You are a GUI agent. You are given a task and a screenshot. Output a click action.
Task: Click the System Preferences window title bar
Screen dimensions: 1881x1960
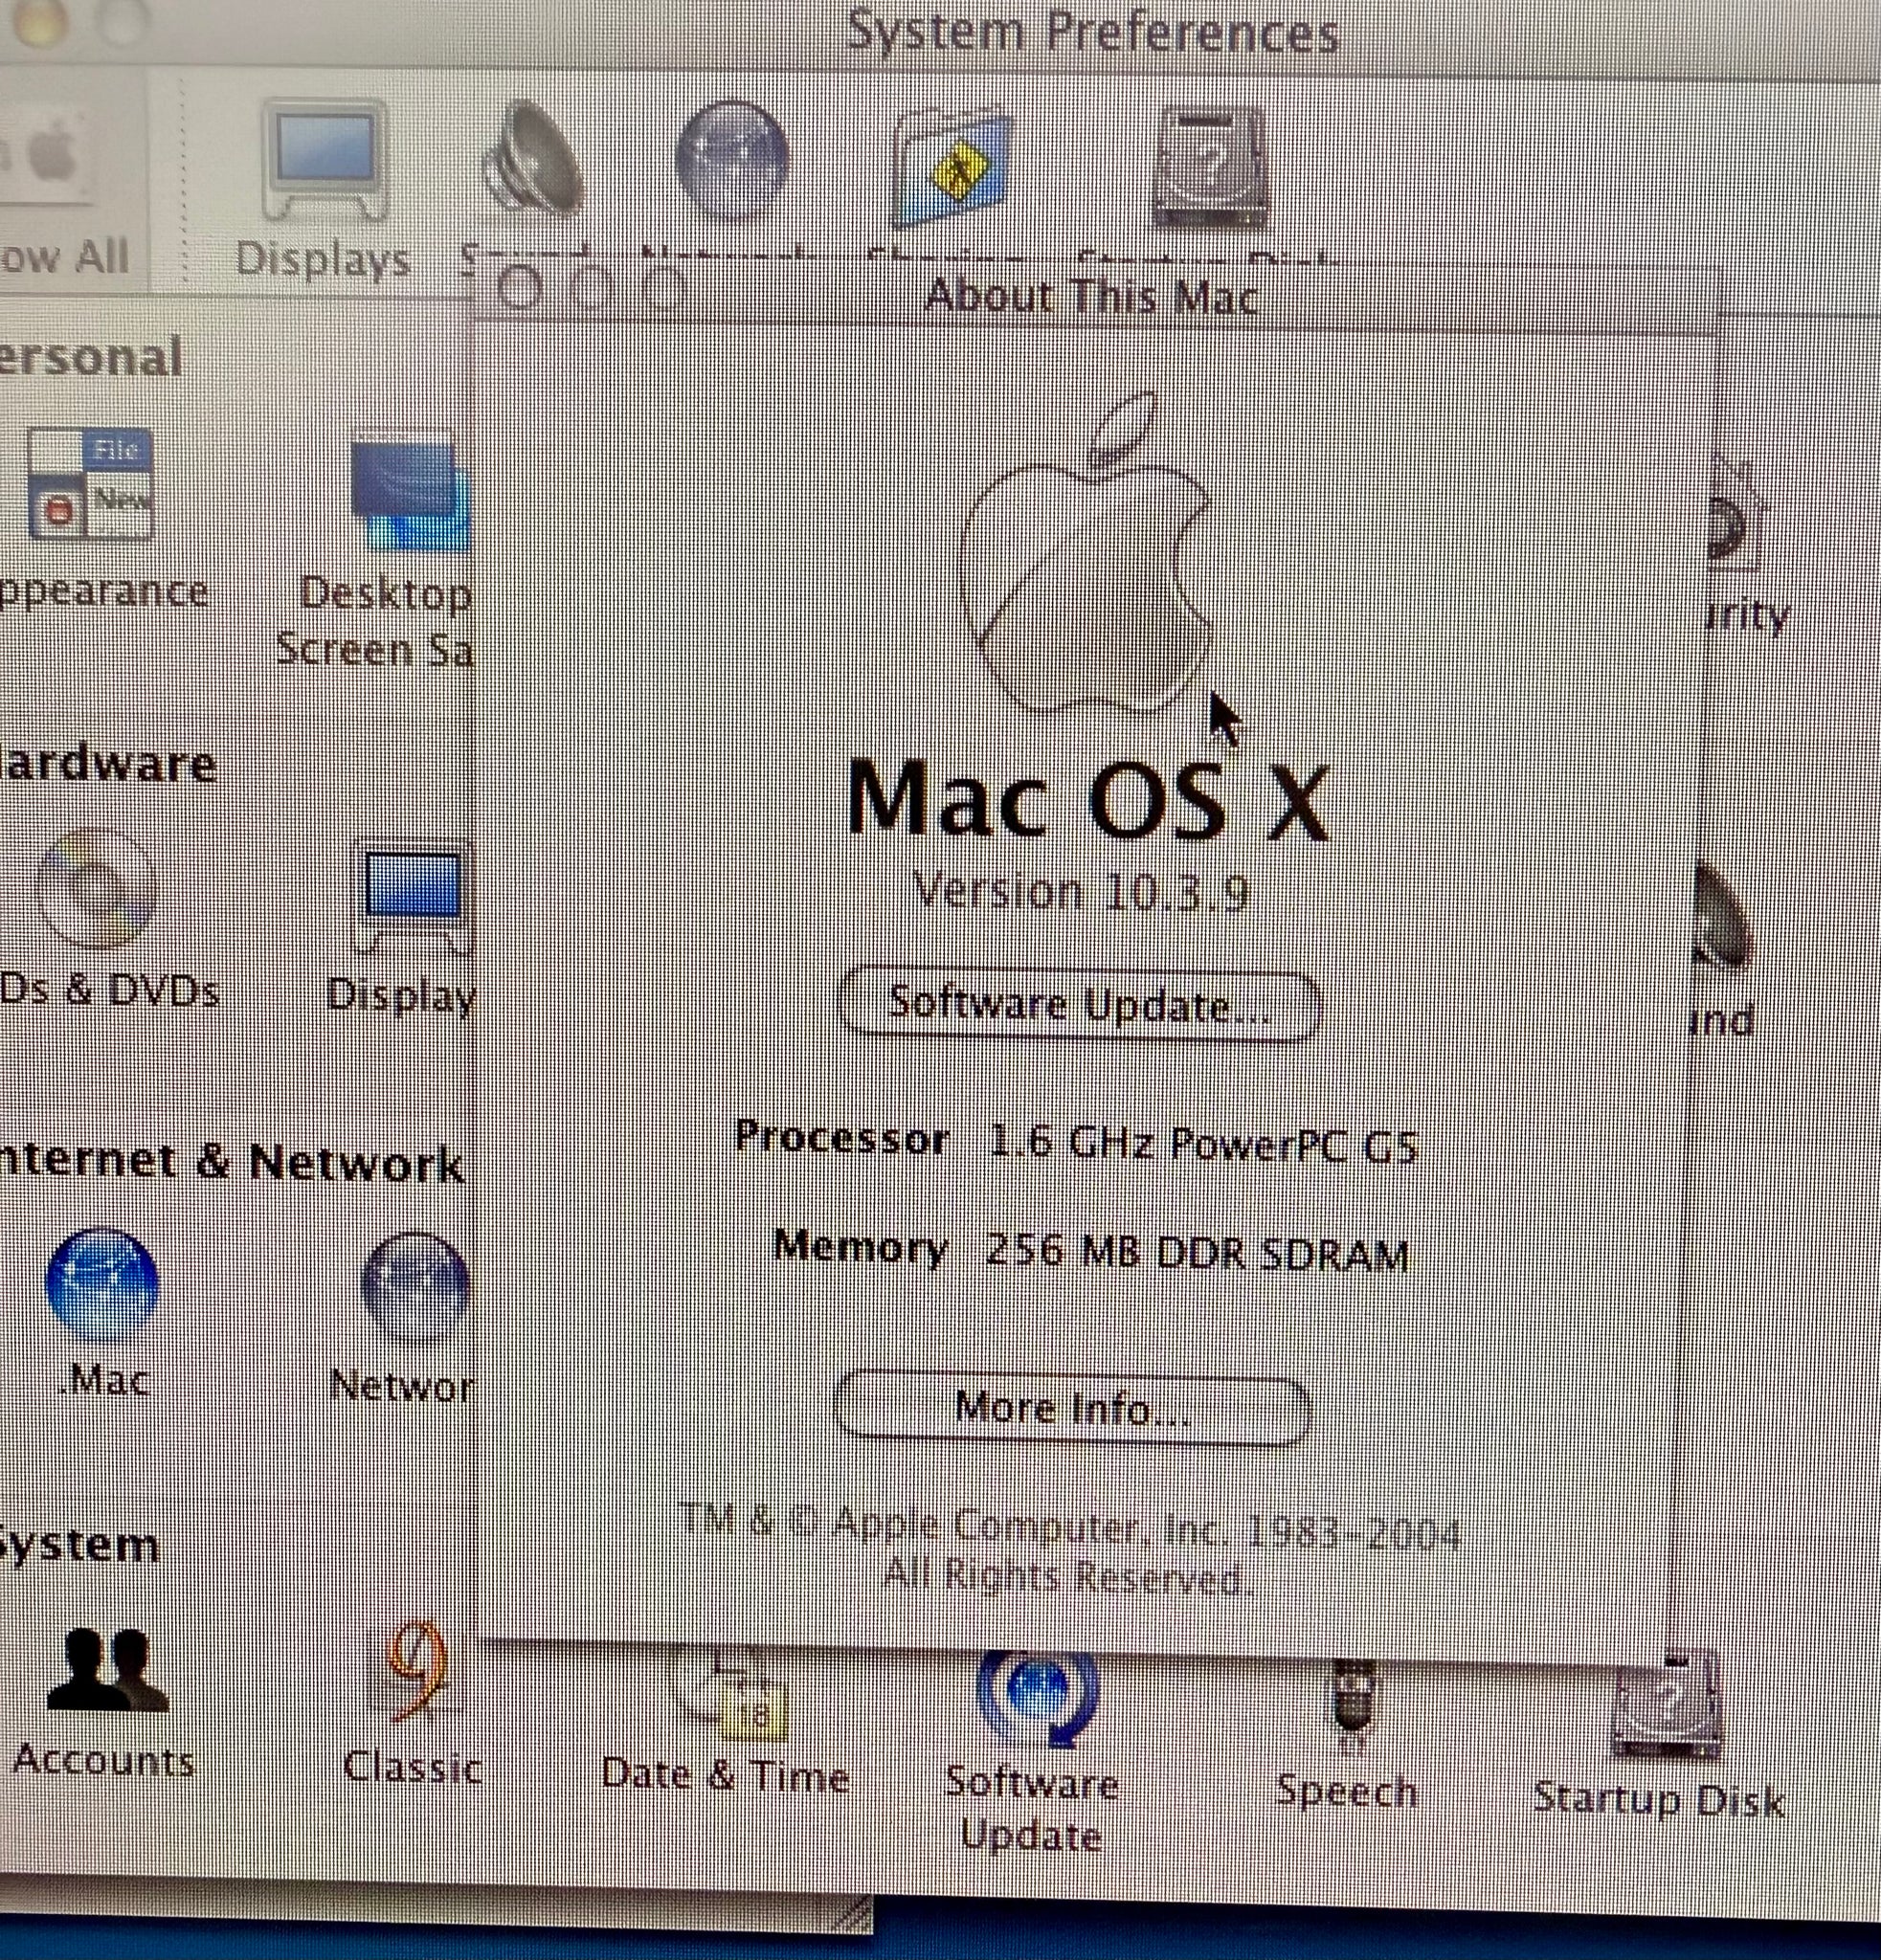[x=1092, y=32]
